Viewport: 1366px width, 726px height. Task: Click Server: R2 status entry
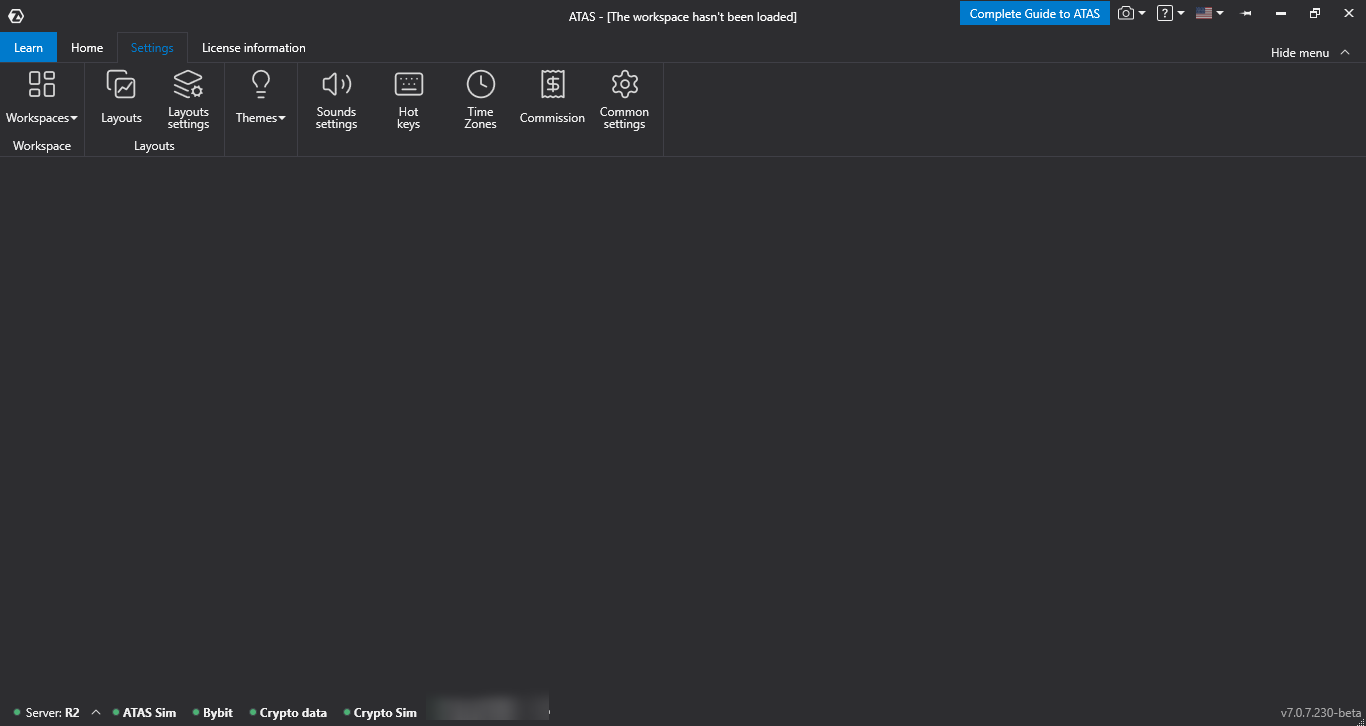[47, 713]
